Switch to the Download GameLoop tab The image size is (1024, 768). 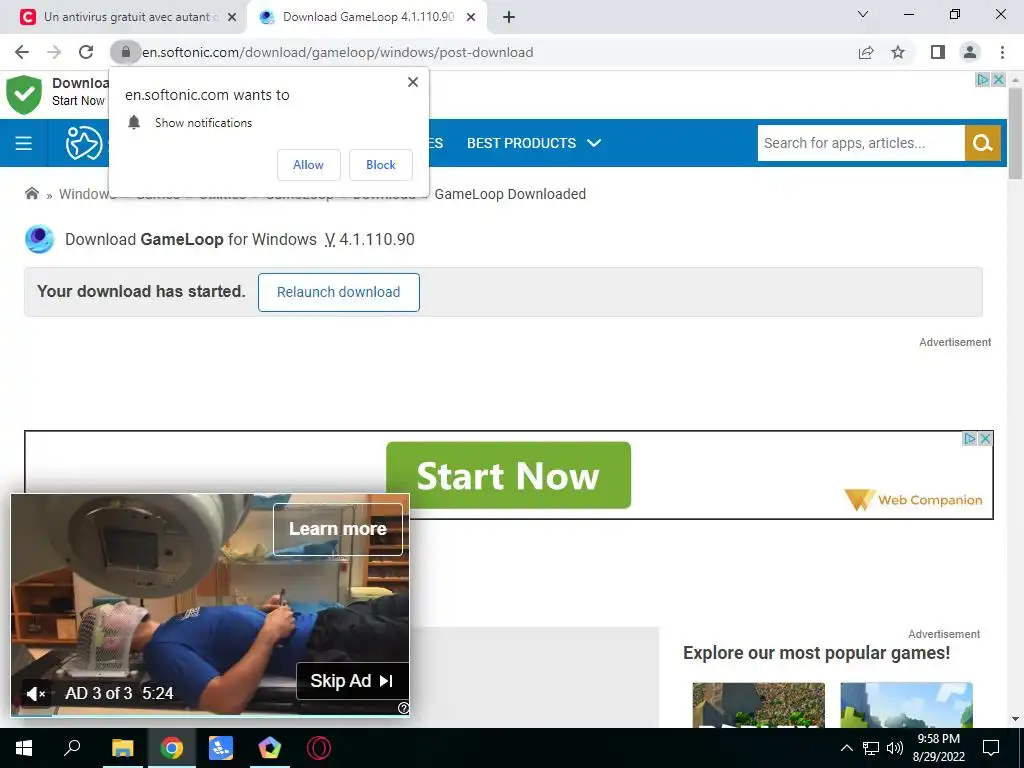[368, 18]
